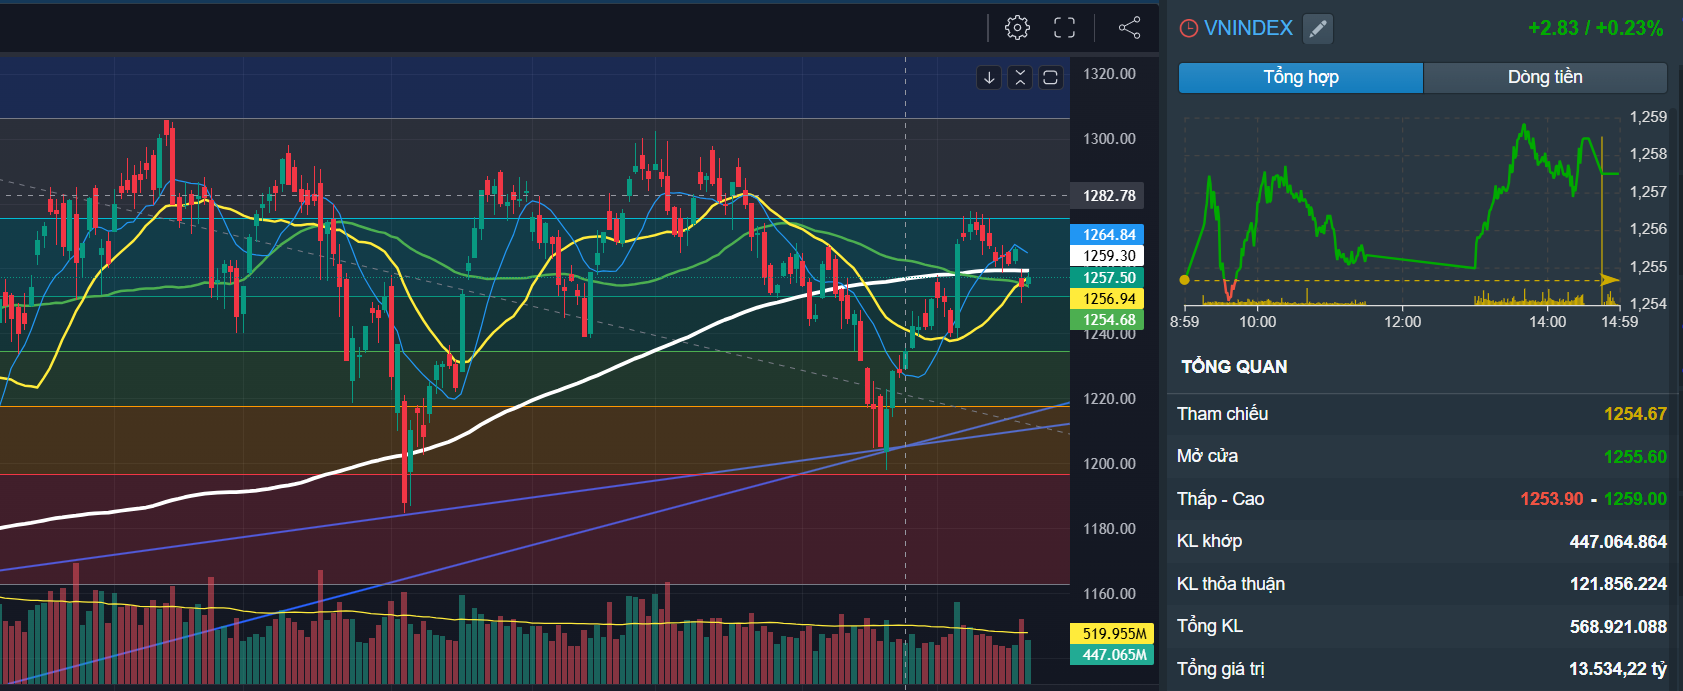Click the share chart icon

pyautogui.click(x=1129, y=28)
